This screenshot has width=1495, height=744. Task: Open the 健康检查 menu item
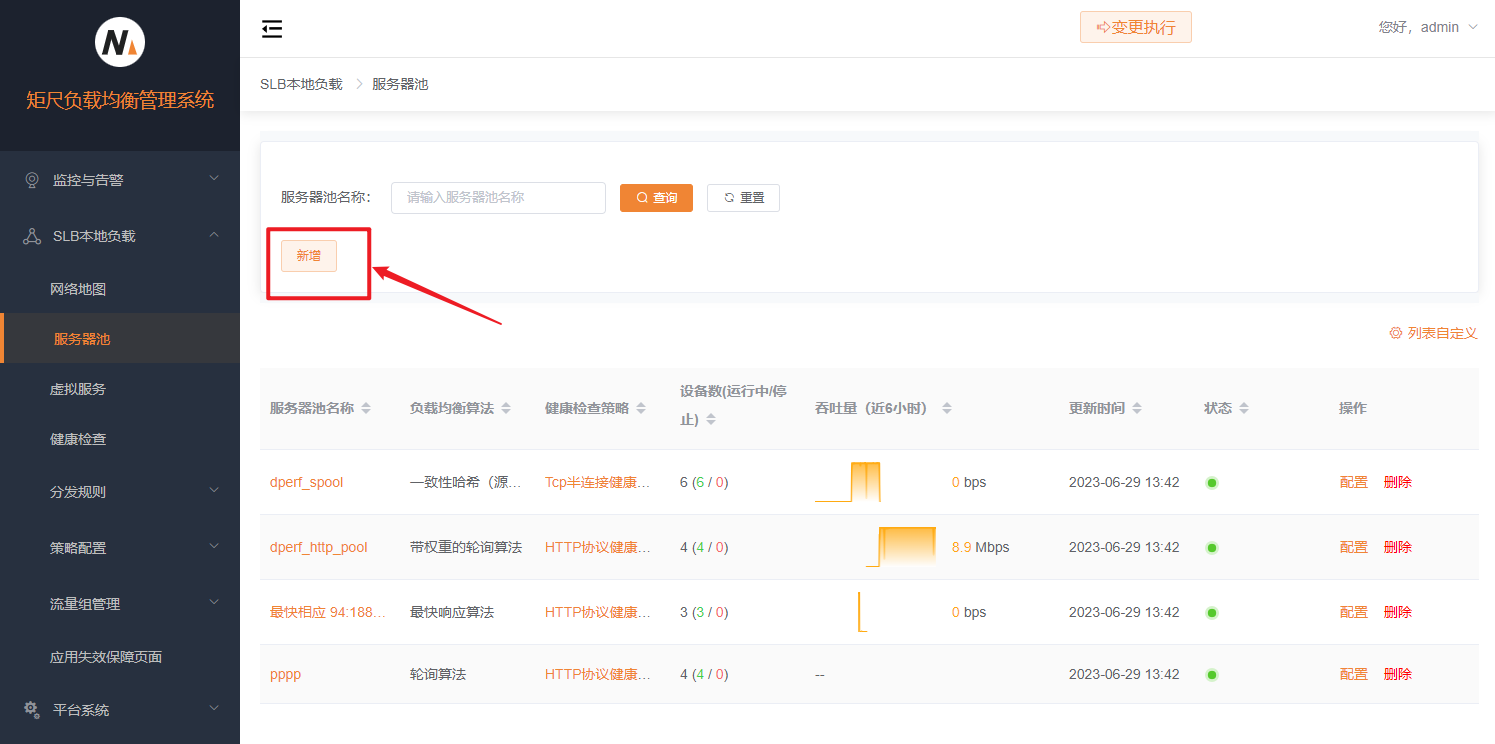78,439
